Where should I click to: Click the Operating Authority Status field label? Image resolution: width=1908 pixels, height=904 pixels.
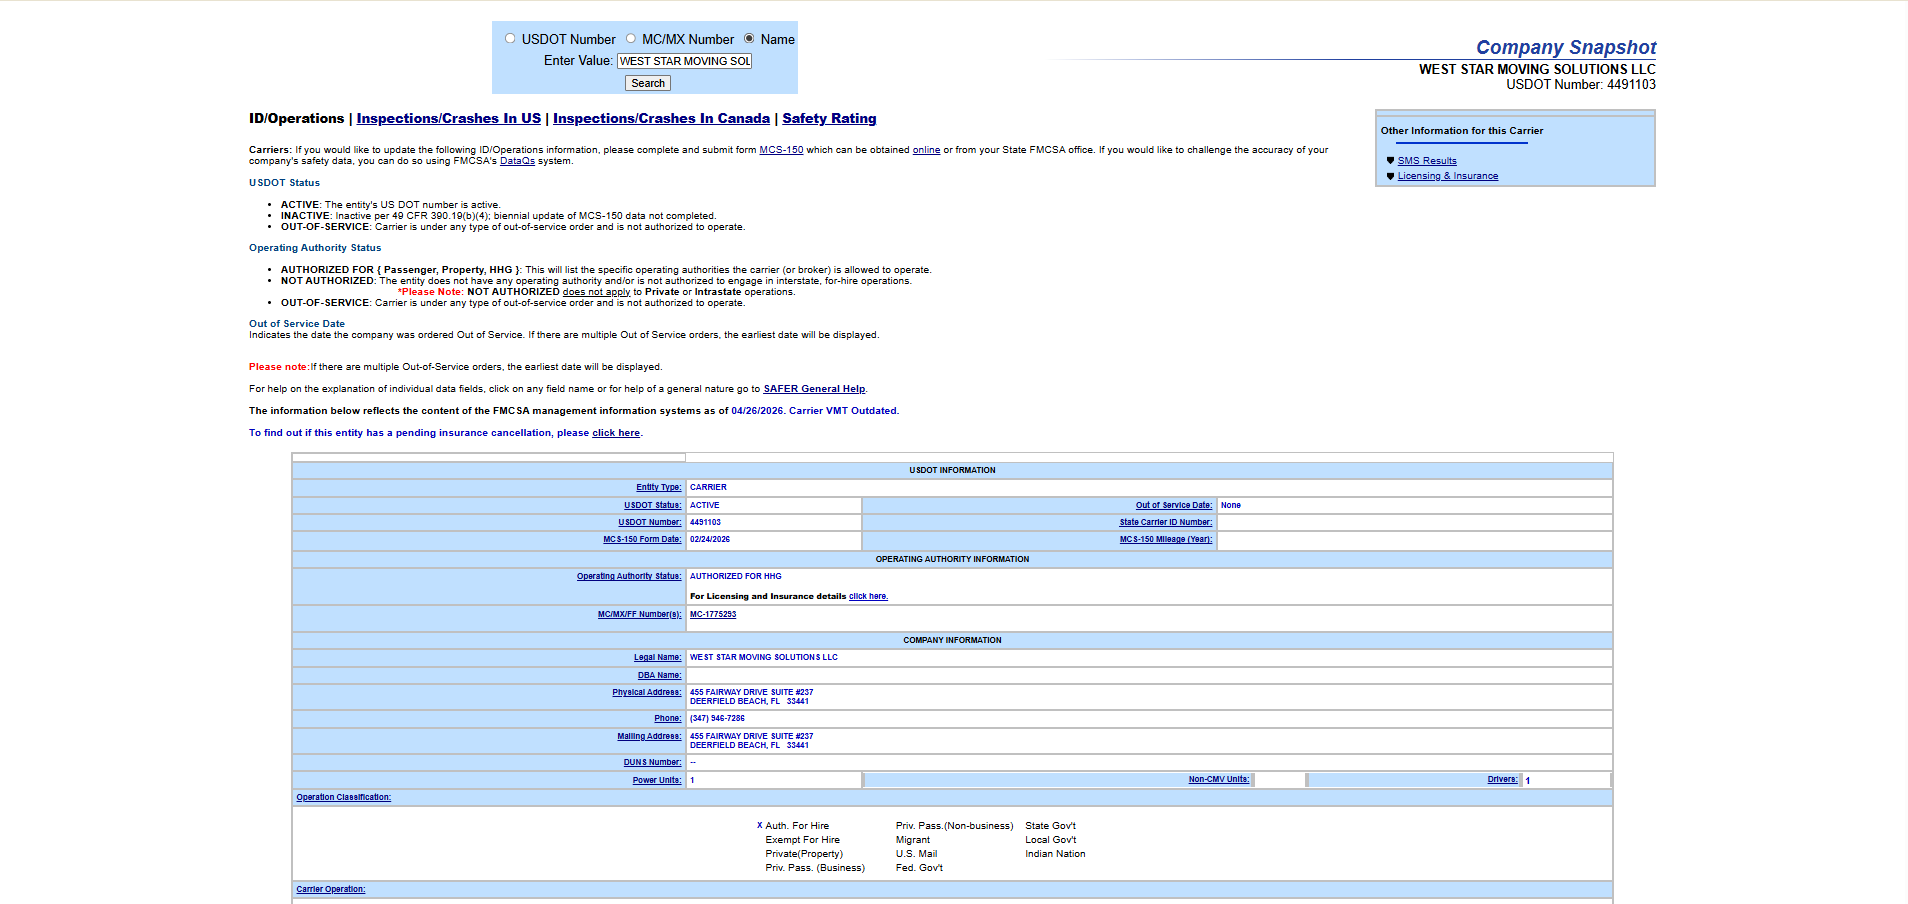pos(628,576)
